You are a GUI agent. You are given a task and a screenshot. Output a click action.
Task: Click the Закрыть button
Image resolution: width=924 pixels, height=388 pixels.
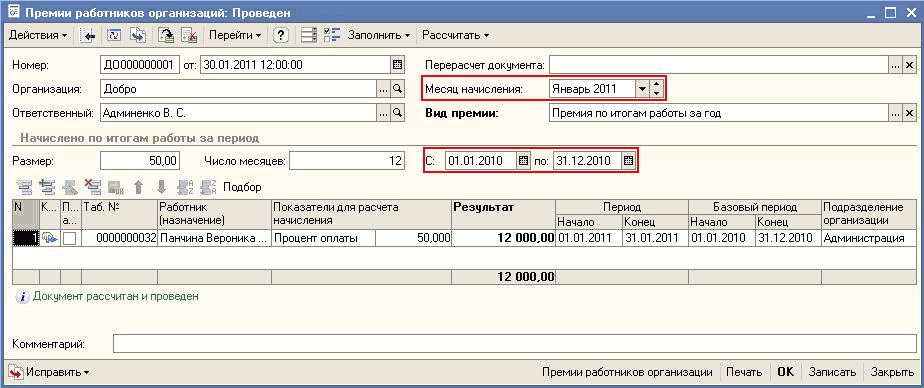tap(892, 372)
